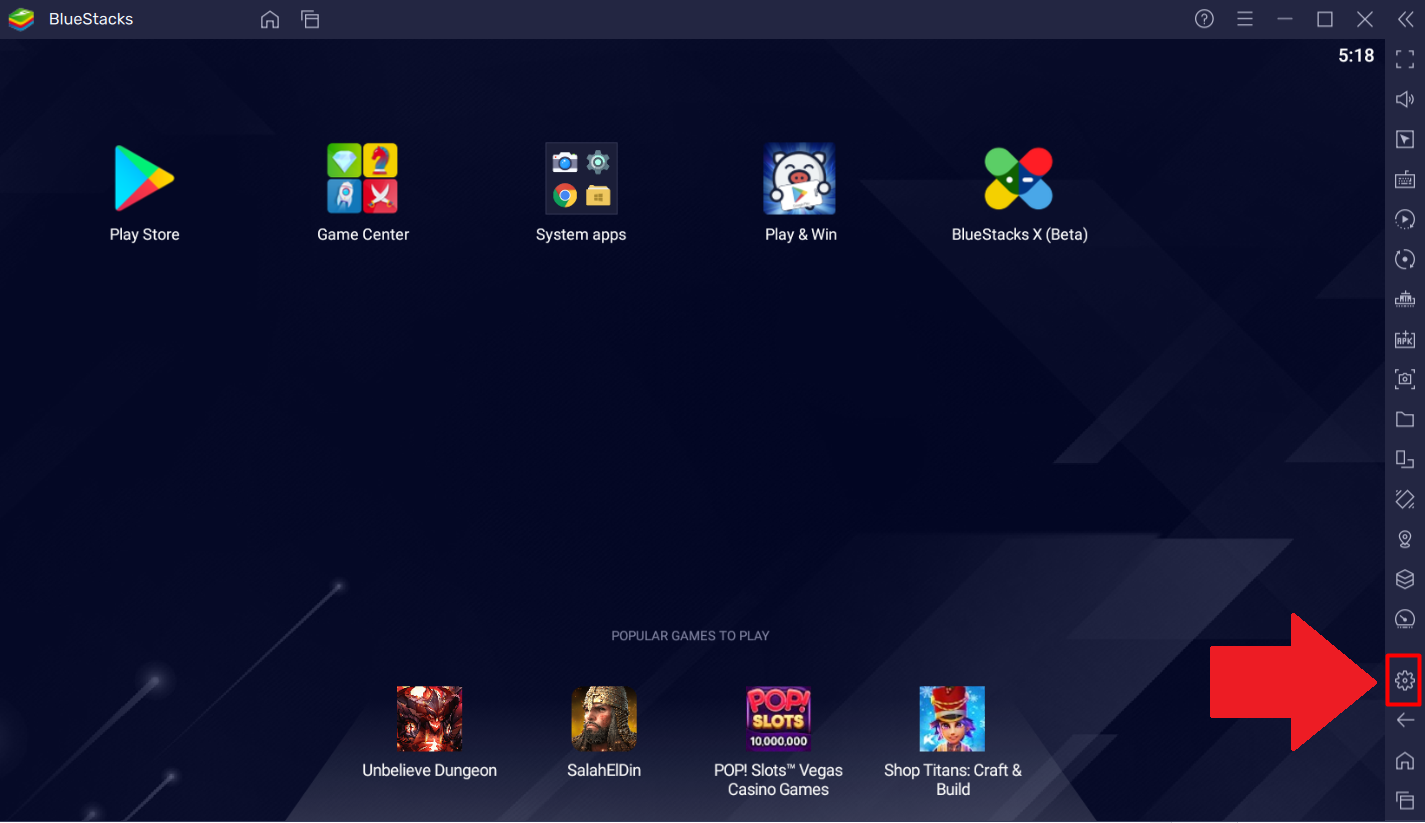Screen dimensions: 1425x823
Task: Open Shop Titans: Craft & Build
Action: 952,718
